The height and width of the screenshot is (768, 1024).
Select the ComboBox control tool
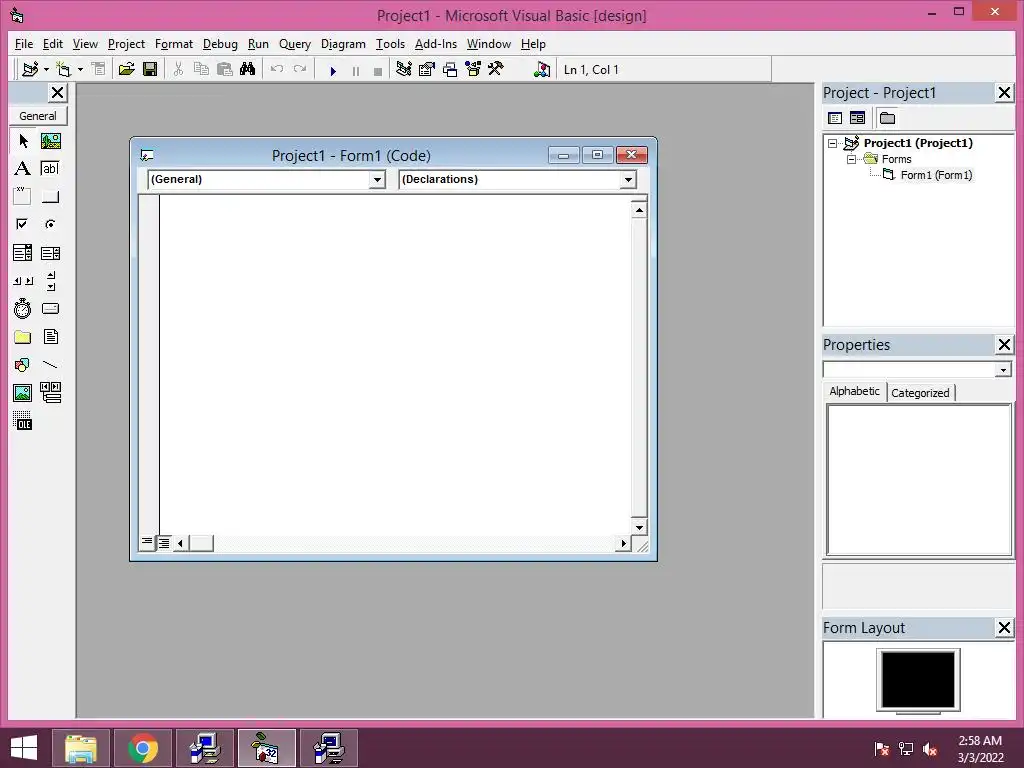[22, 253]
